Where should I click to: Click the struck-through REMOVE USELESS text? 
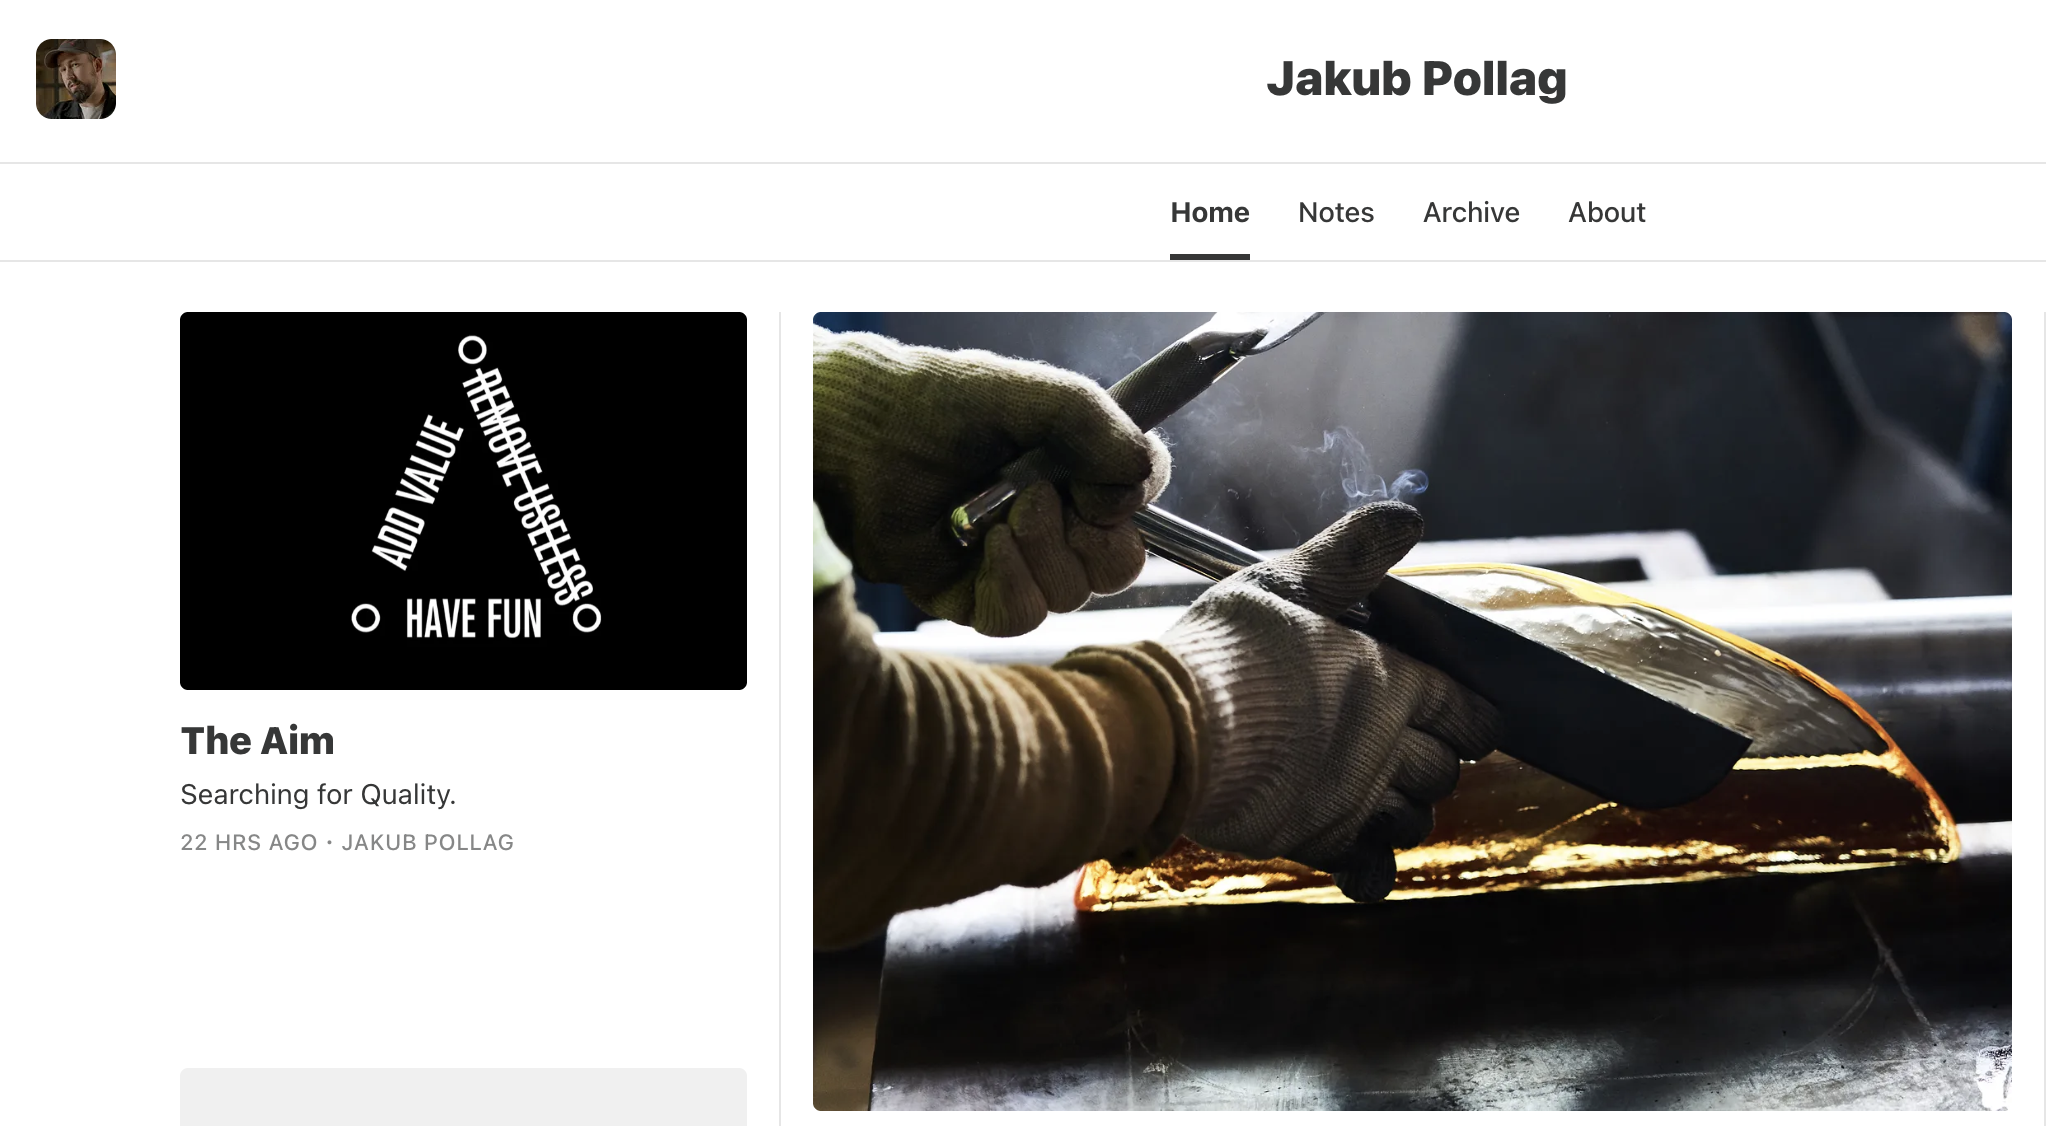point(526,486)
